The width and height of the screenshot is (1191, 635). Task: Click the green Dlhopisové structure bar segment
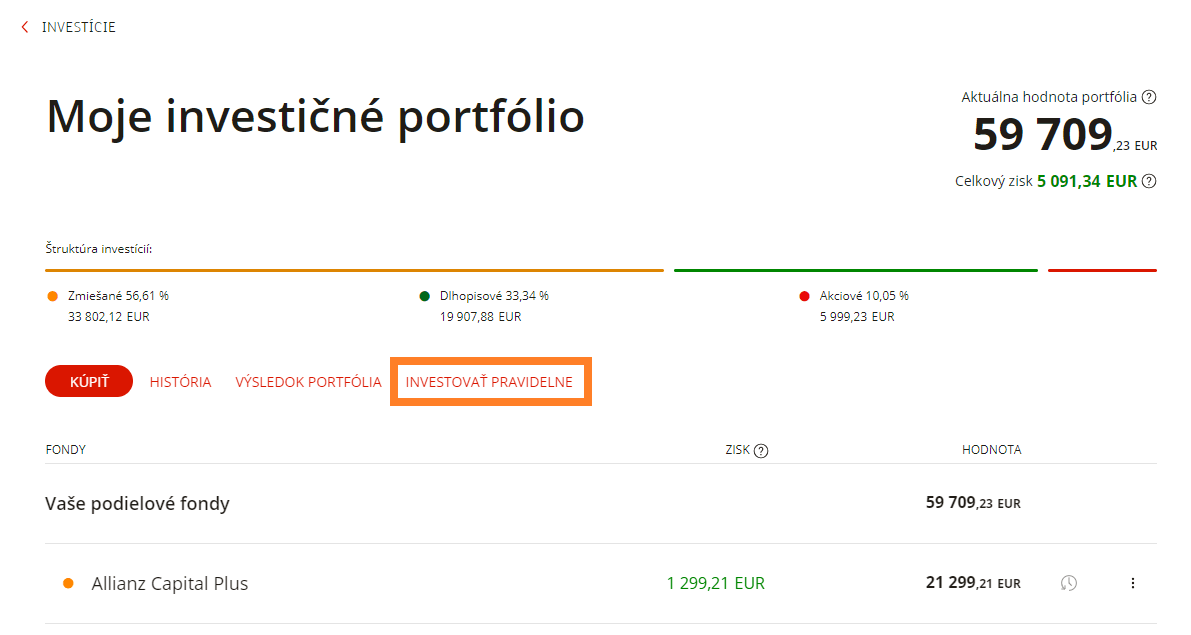pos(855,270)
